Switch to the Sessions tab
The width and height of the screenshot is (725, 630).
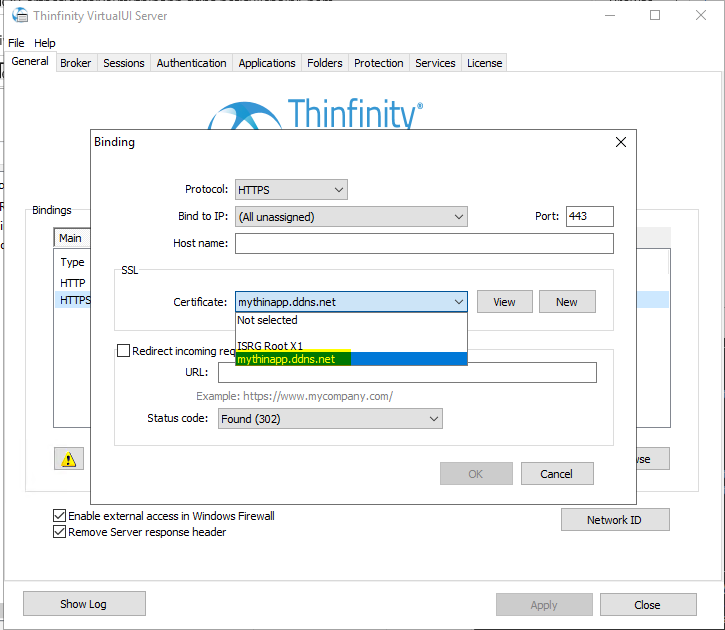pyautogui.click(x=123, y=63)
